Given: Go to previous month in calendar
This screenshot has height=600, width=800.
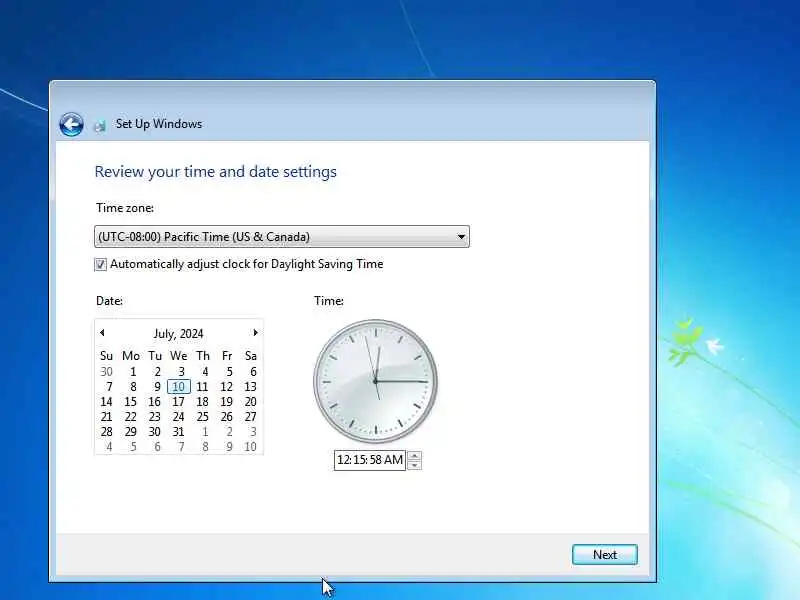Looking at the screenshot, I should (102, 333).
